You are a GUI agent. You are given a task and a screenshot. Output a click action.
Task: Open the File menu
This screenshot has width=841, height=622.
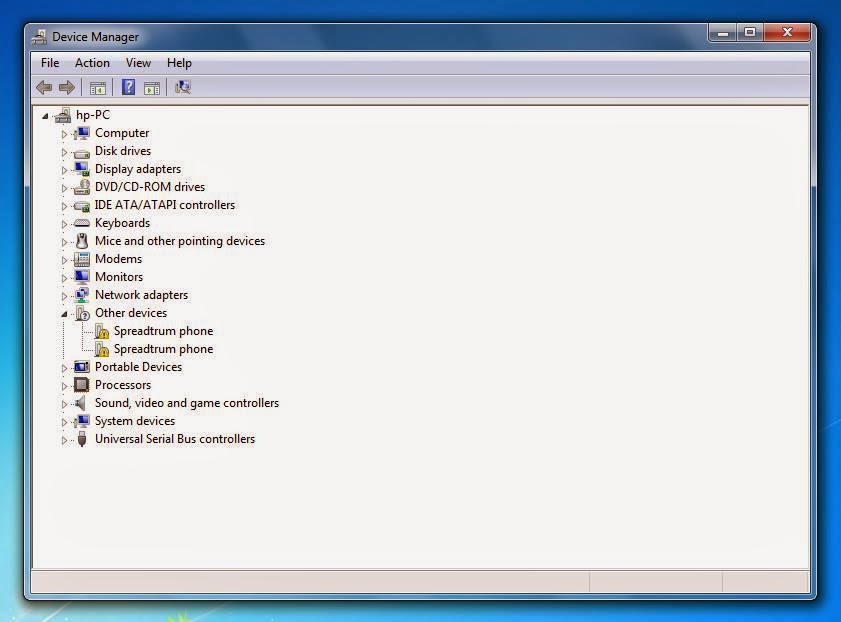point(50,62)
